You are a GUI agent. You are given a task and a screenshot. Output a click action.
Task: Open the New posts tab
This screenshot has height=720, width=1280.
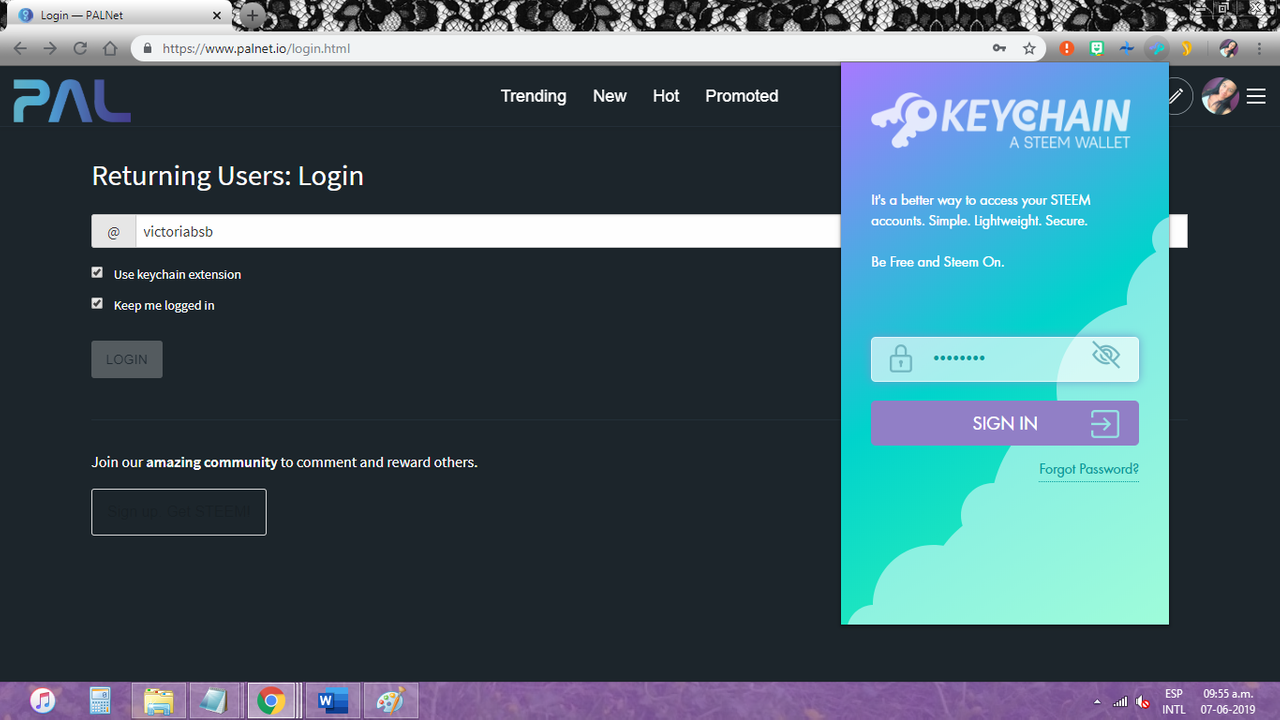click(609, 96)
